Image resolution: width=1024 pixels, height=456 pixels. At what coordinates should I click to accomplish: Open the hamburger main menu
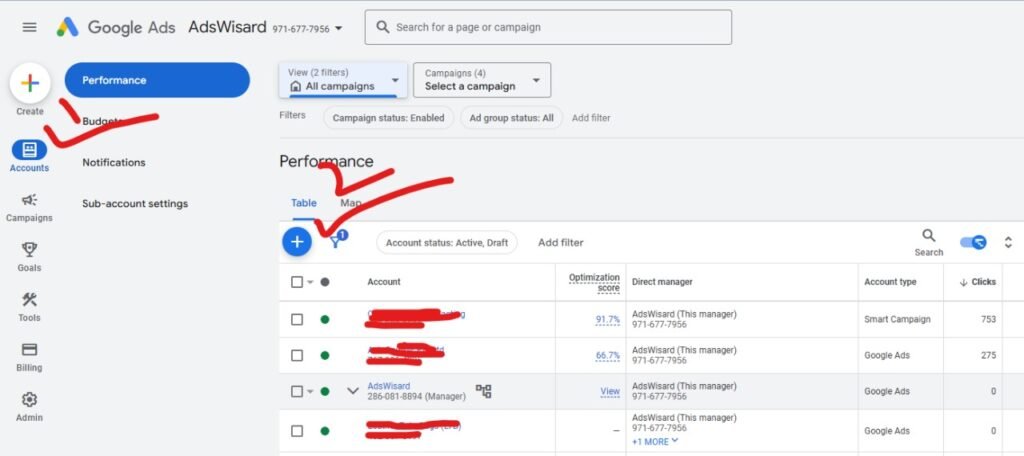click(x=30, y=27)
